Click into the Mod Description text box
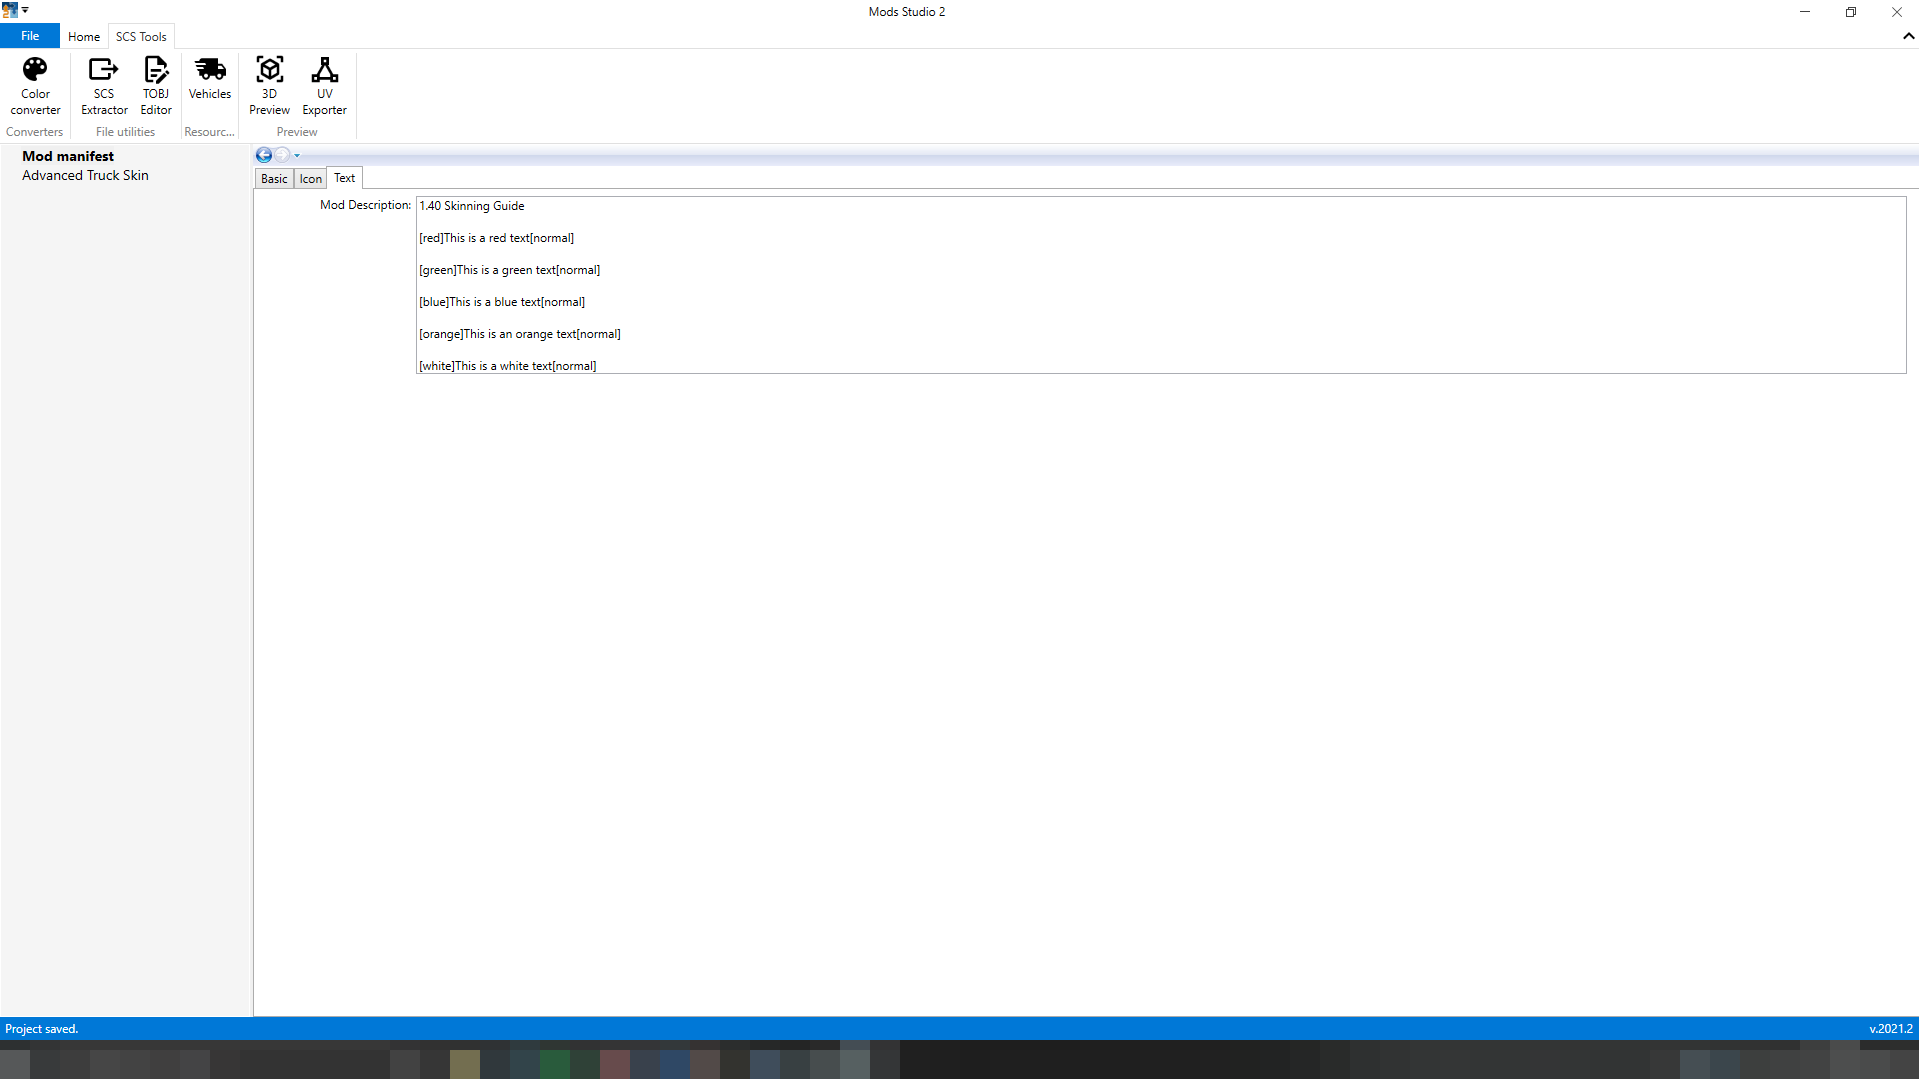The image size is (1919, 1079). click(1161, 285)
